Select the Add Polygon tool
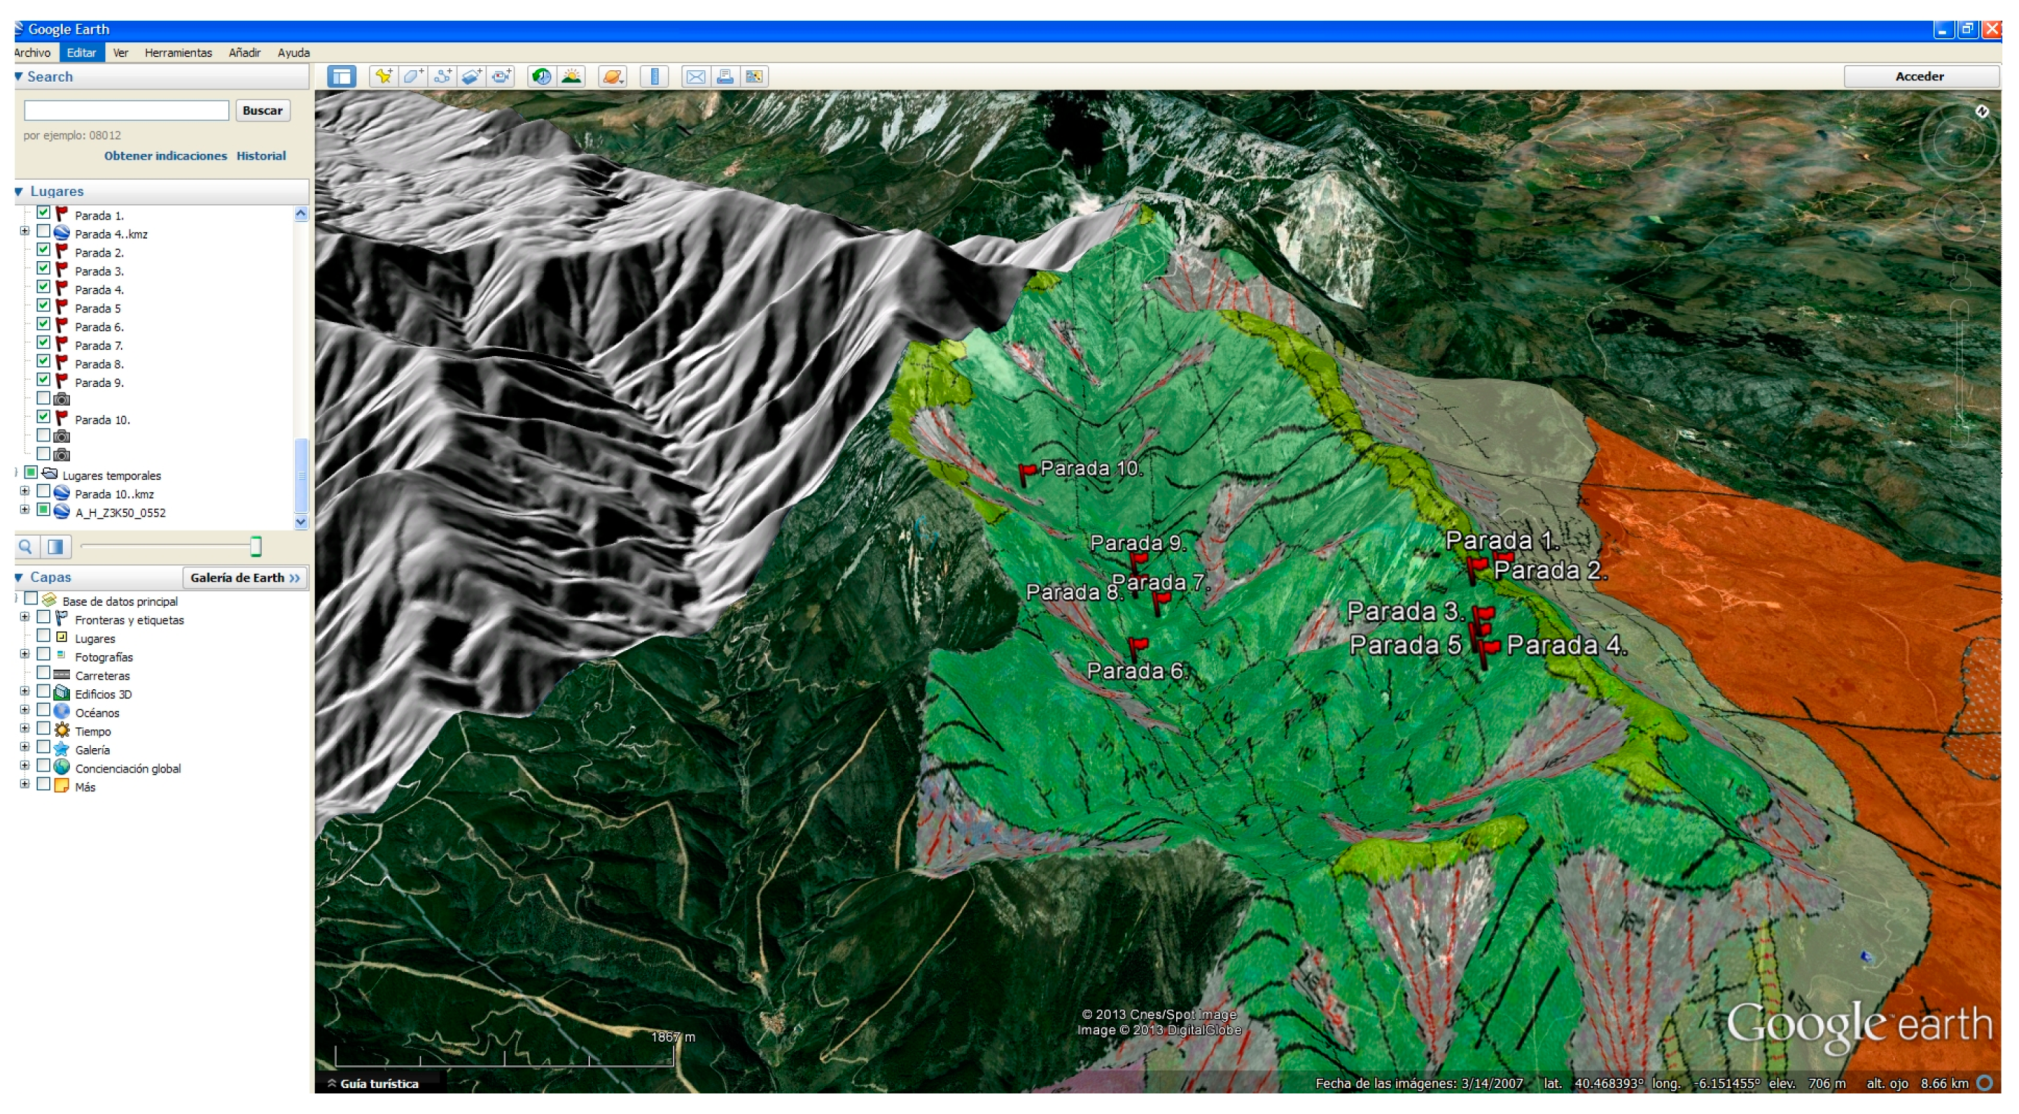 coord(413,77)
